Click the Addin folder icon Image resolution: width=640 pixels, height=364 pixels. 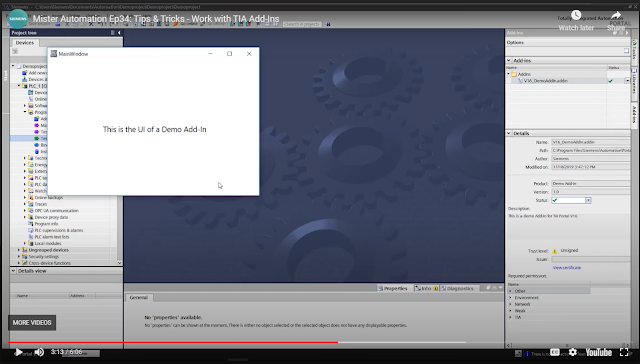point(514,74)
